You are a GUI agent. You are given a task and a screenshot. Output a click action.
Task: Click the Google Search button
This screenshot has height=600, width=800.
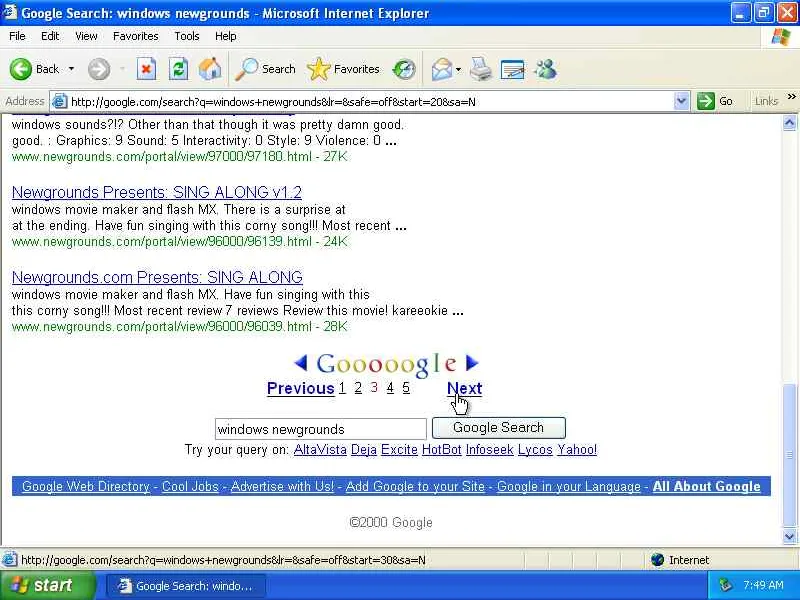pyautogui.click(x=498, y=428)
